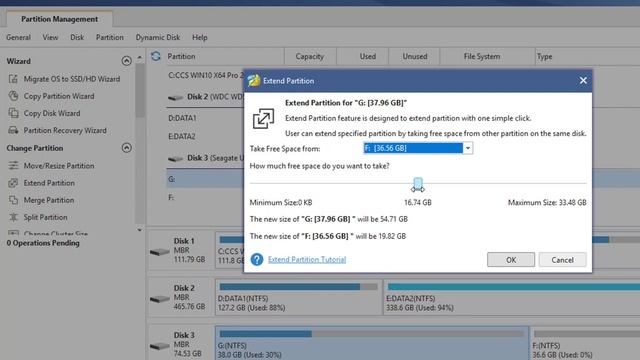Open the Extend Partition Tutorial link
The height and width of the screenshot is (360, 640).
pyautogui.click(x=307, y=259)
